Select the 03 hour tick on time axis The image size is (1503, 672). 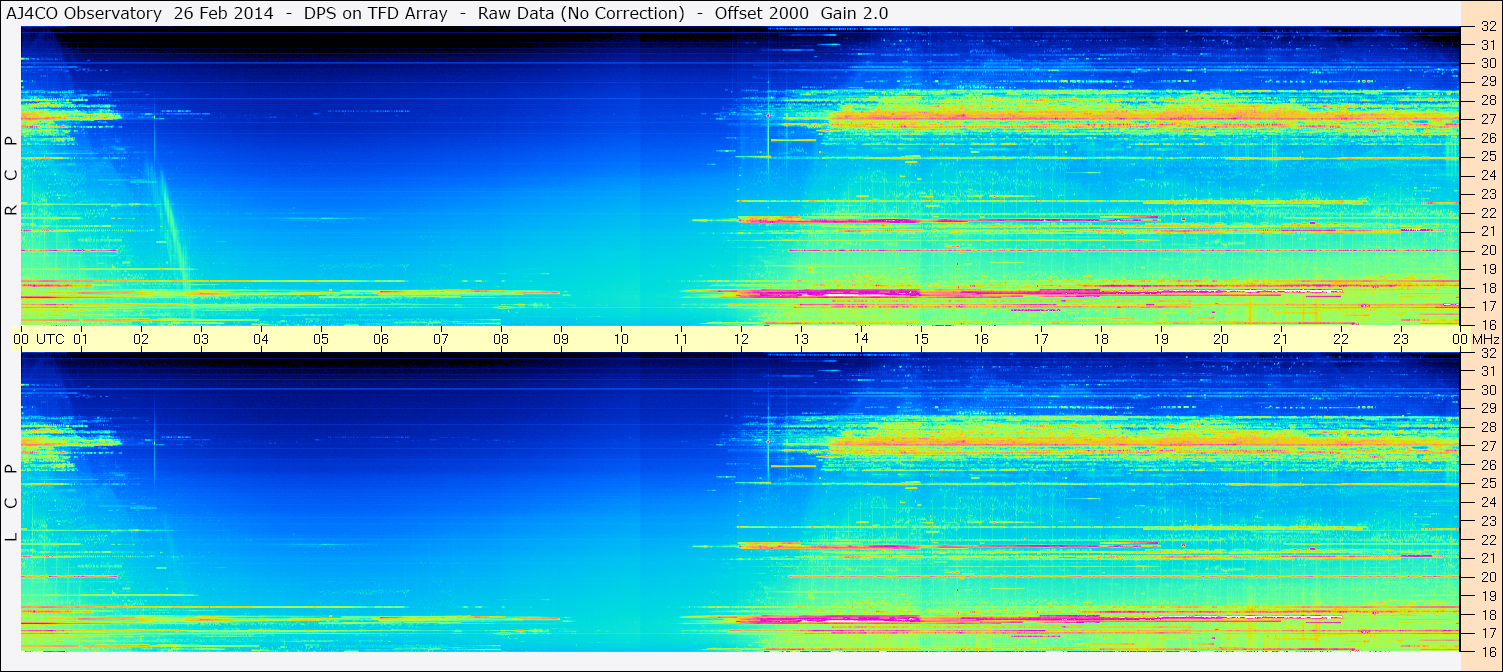coord(201,339)
